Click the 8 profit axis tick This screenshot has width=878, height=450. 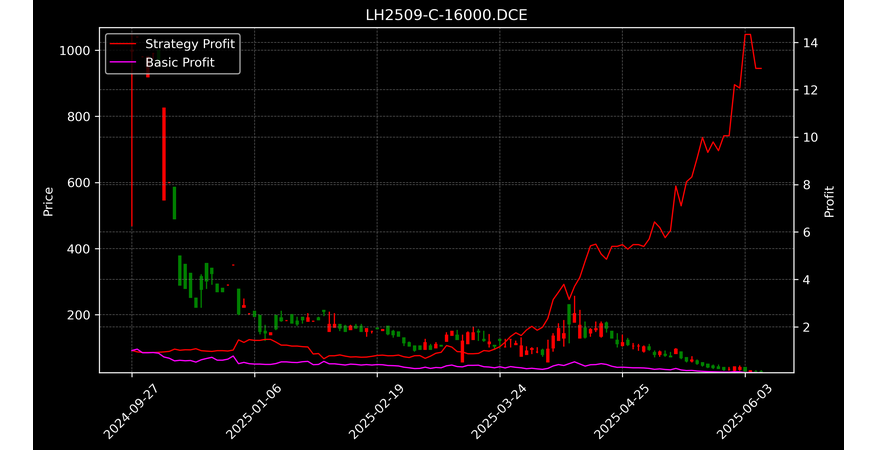(x=806, y=185)
